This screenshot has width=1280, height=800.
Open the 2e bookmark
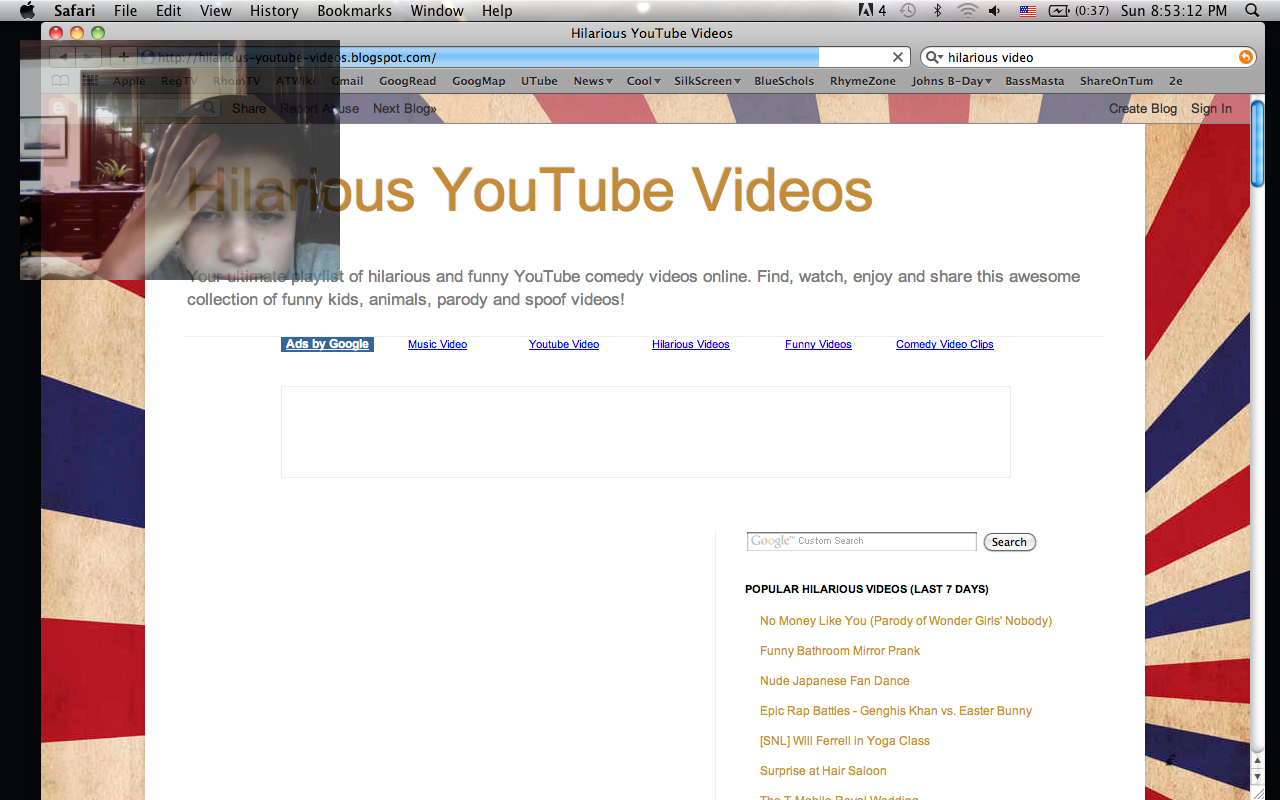1175,81
